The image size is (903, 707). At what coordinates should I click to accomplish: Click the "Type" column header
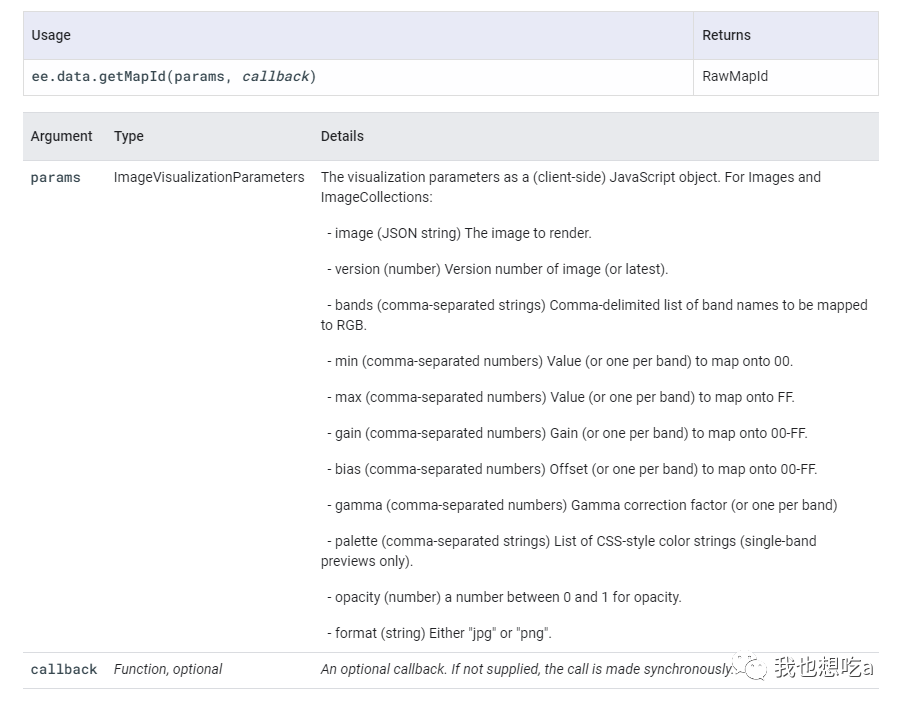coord(129,136)
